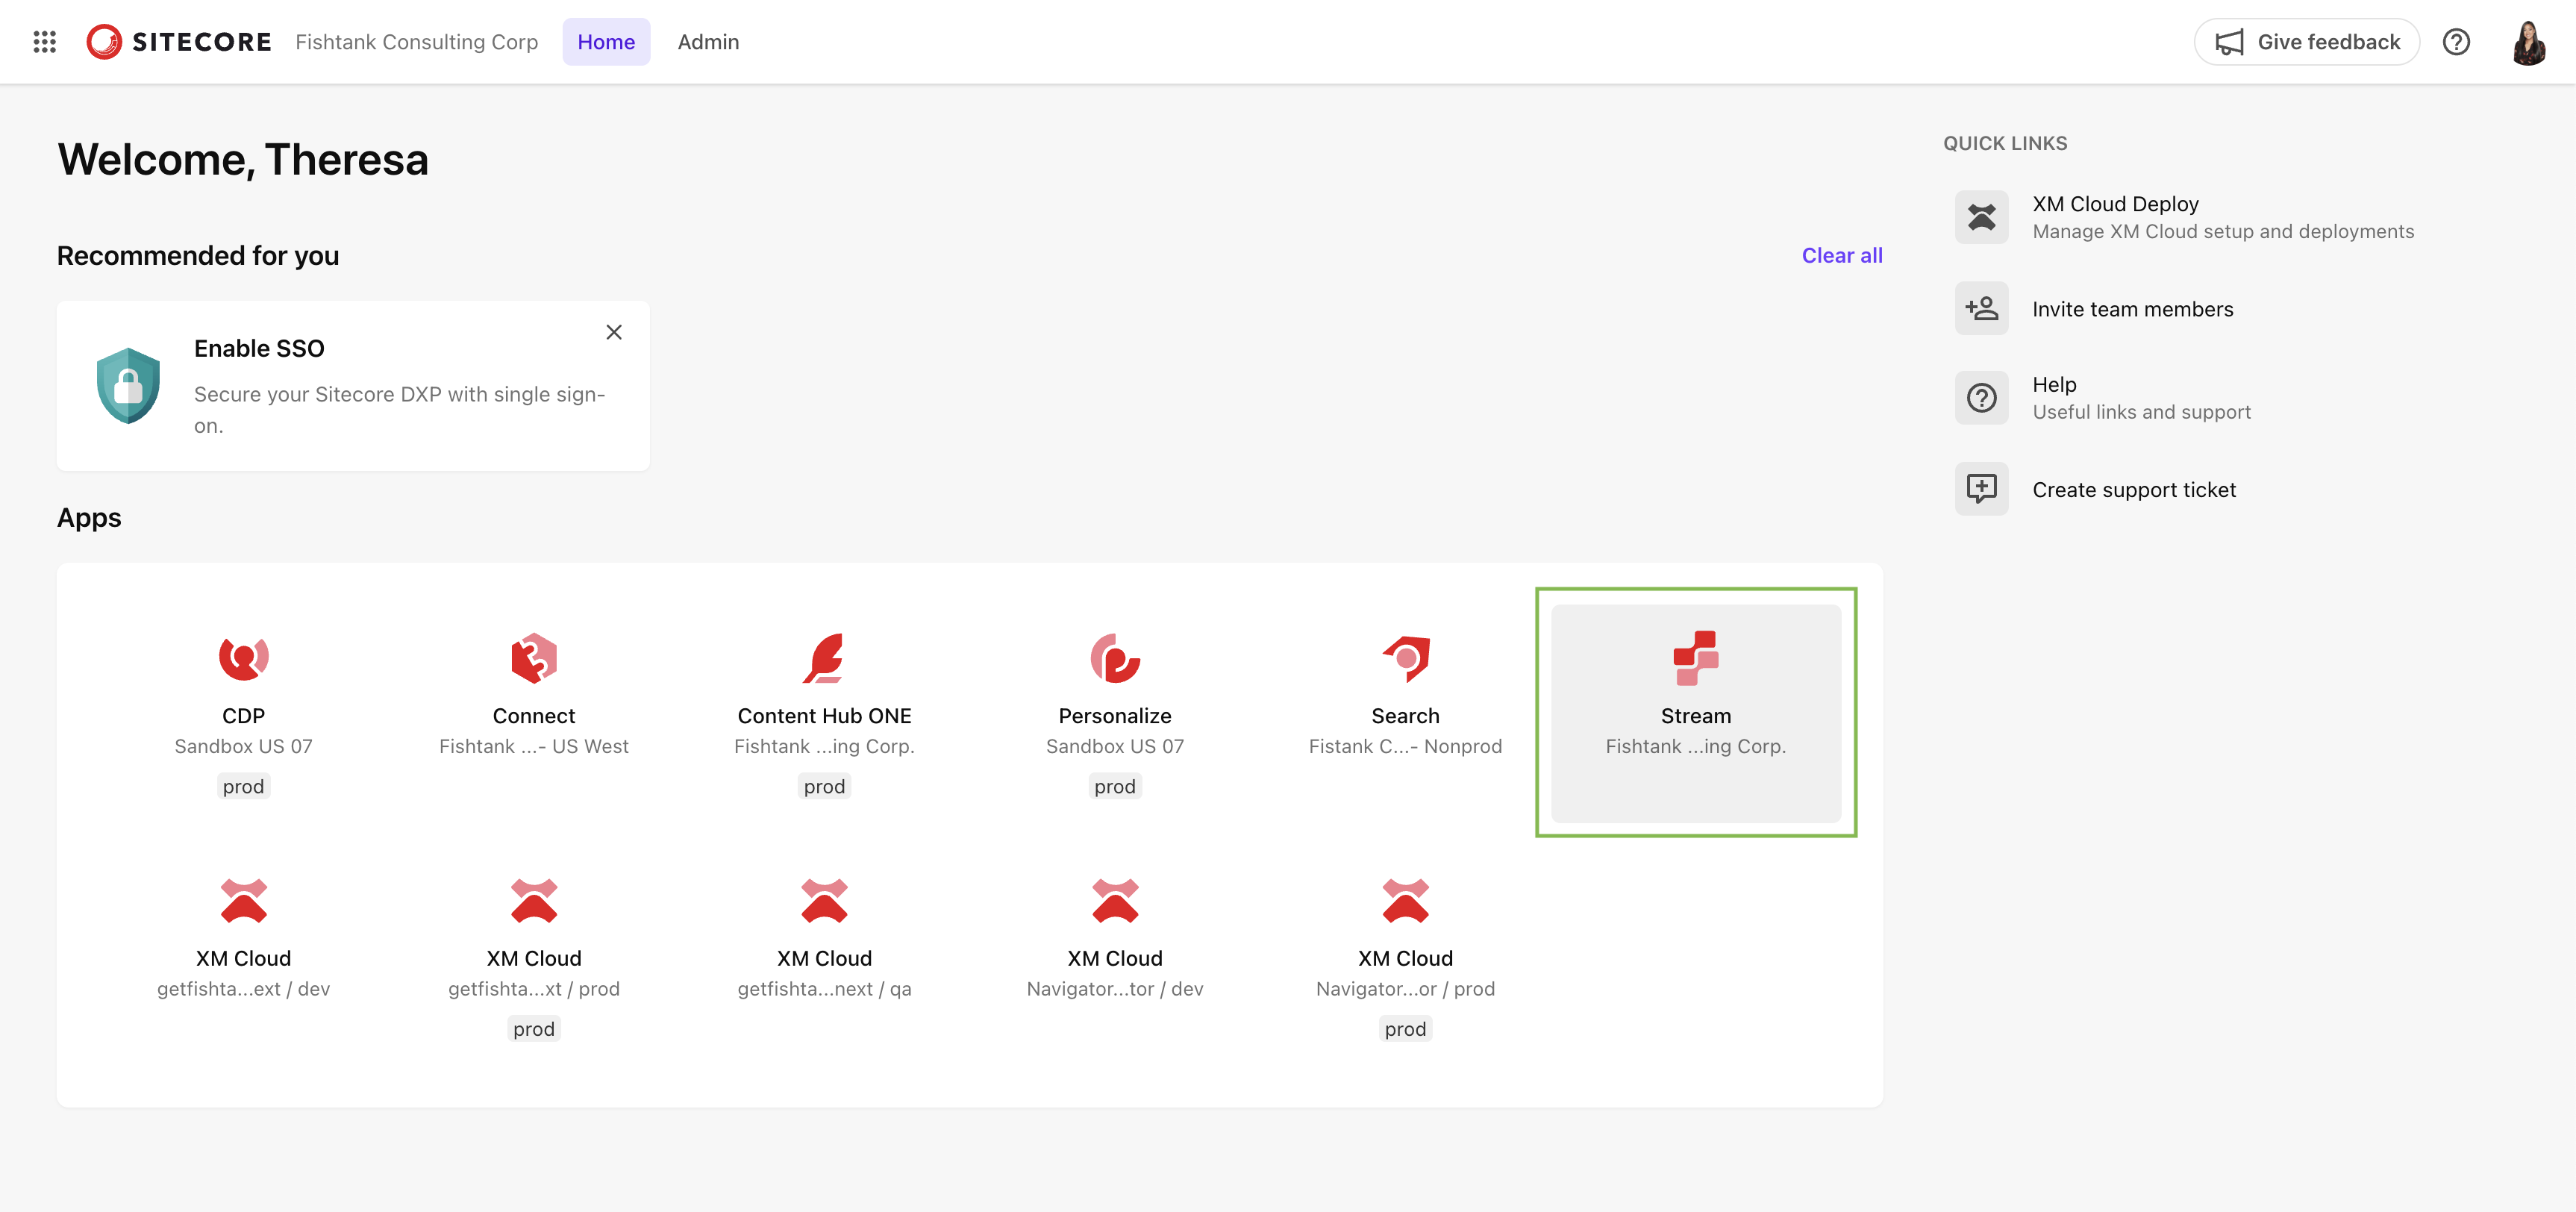The height and width of the screenshot is (1212, 2576).
Task: Switch to the Admin tab
Action: [708, 42]
